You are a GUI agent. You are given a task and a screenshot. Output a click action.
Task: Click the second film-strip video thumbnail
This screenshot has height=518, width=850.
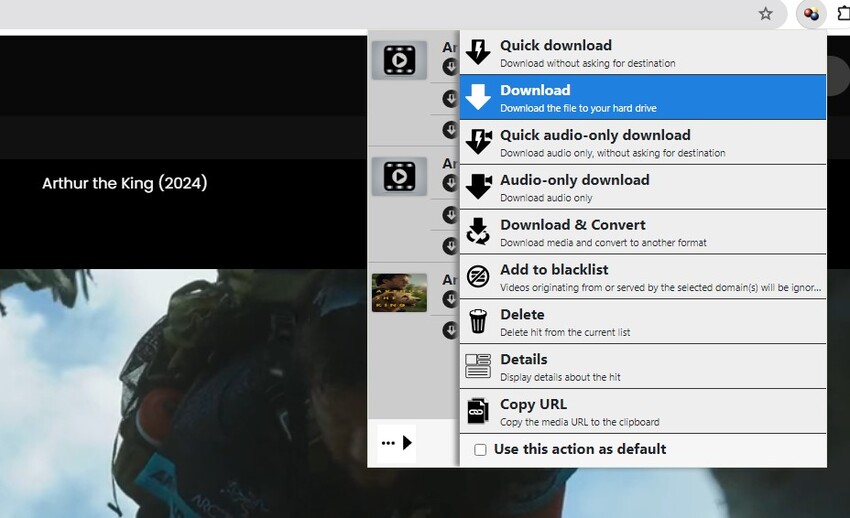tap(400, 177)
